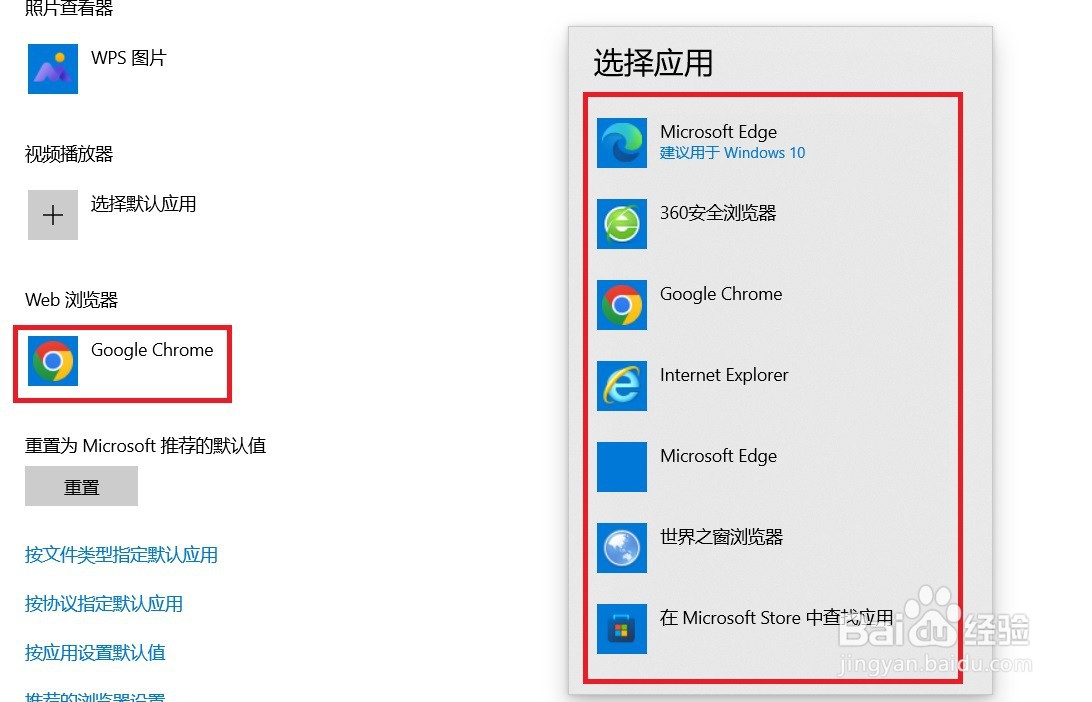Select the Internet Explorer icon
1092x702 pixels.
point(622,386)
